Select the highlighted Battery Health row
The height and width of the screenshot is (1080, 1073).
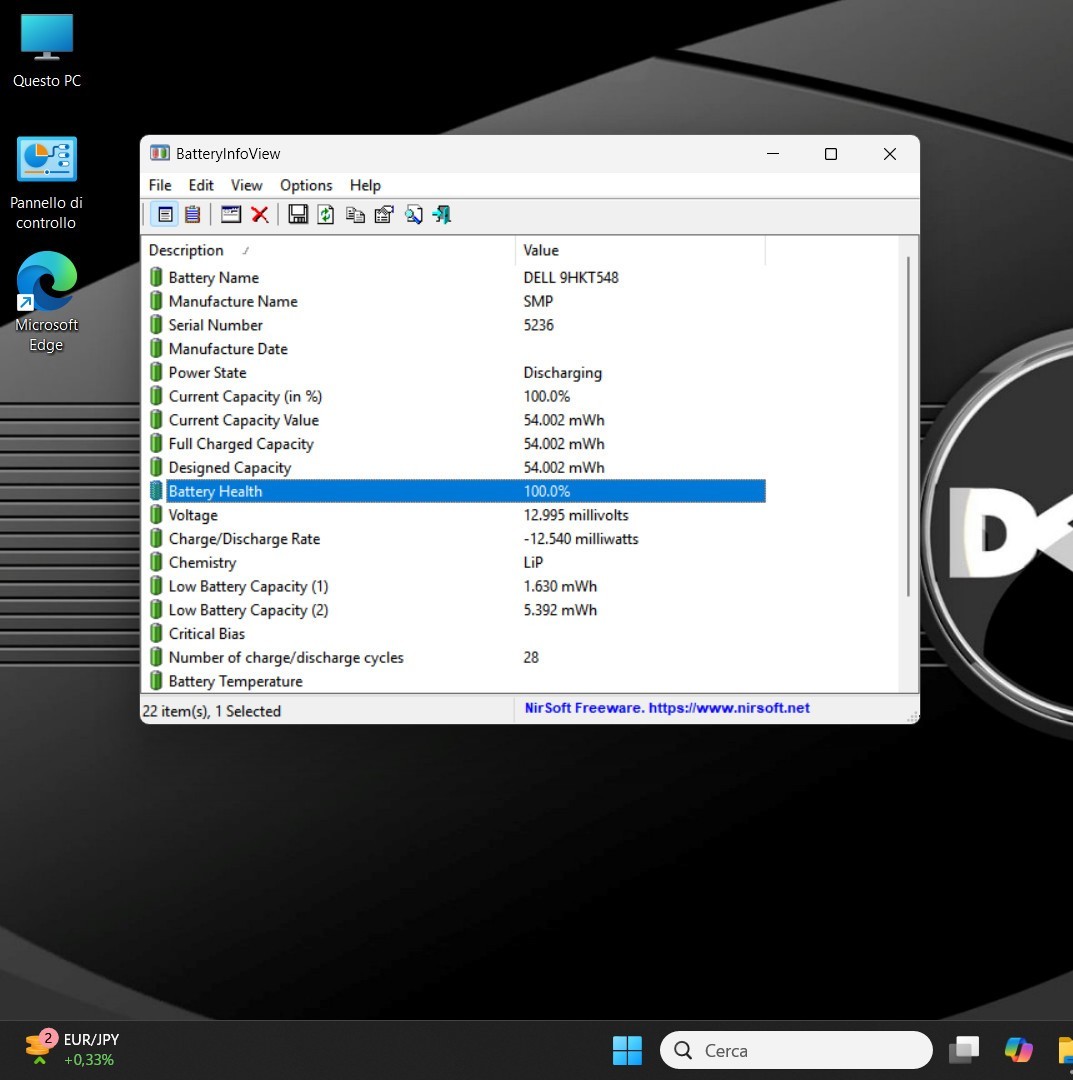coord(455,492)
